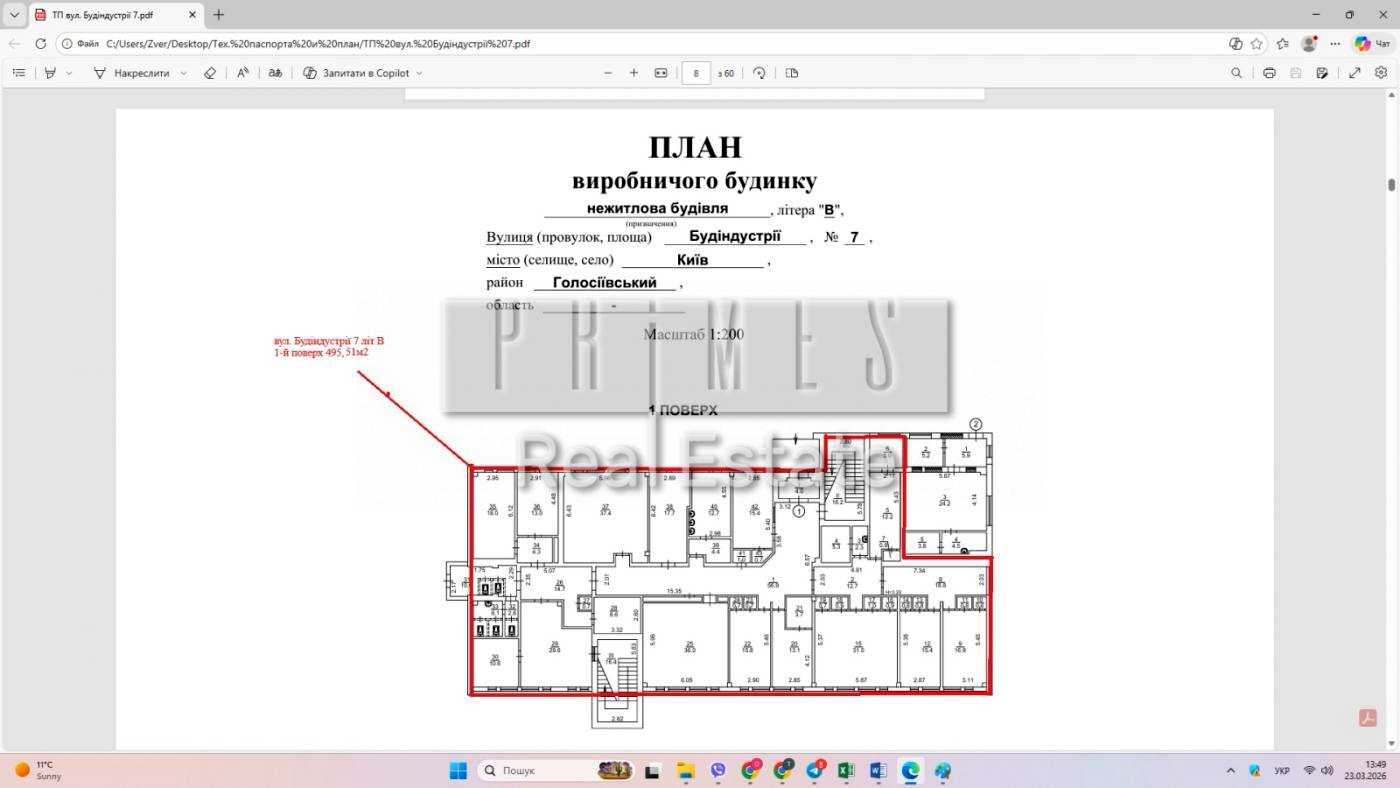Screen dimensions: 1400x788
Task: Open find in PDF search icon
Action: [1236, 73]
